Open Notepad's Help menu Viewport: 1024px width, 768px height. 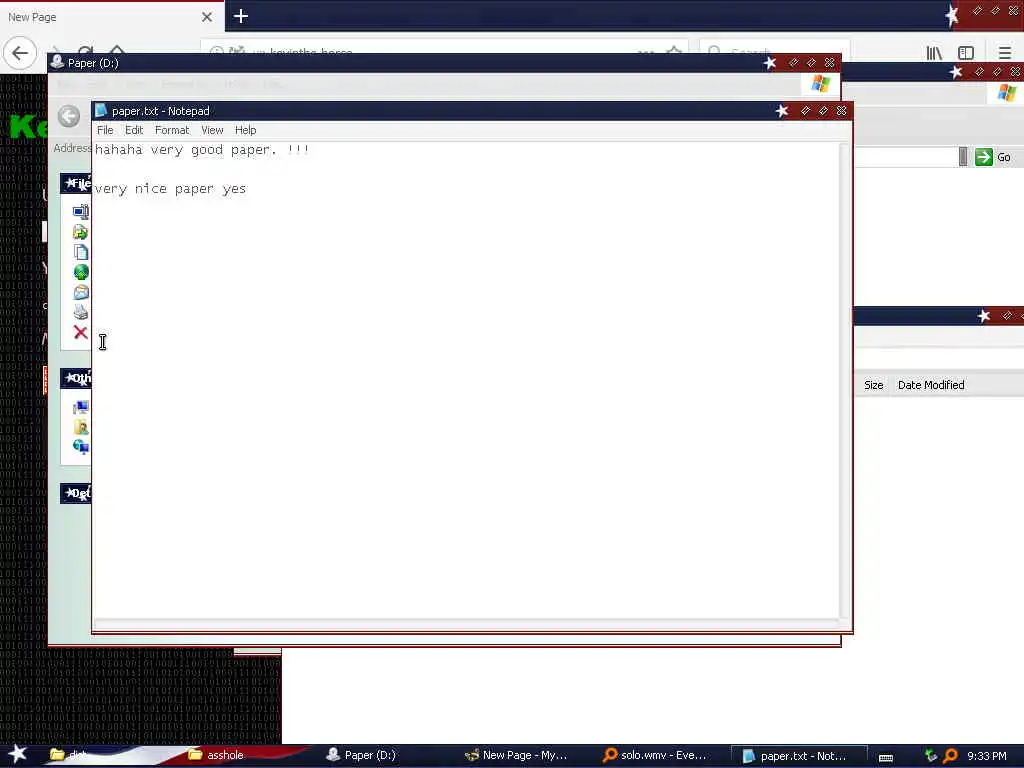pyautogui.click(x=246, y=130)
